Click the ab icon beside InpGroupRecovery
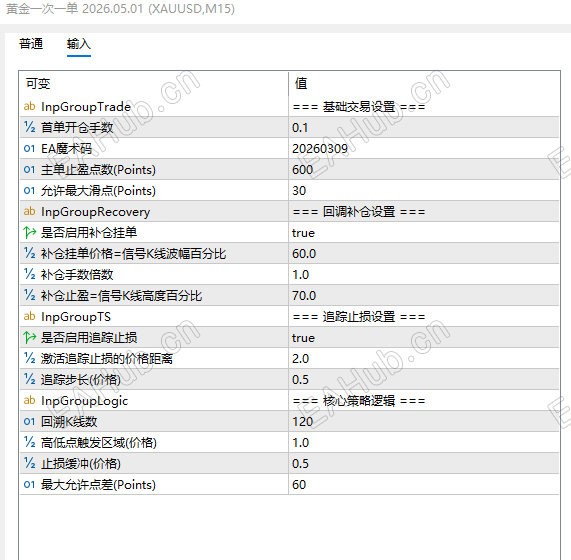The image size is (571, 560). pos(29,211)
